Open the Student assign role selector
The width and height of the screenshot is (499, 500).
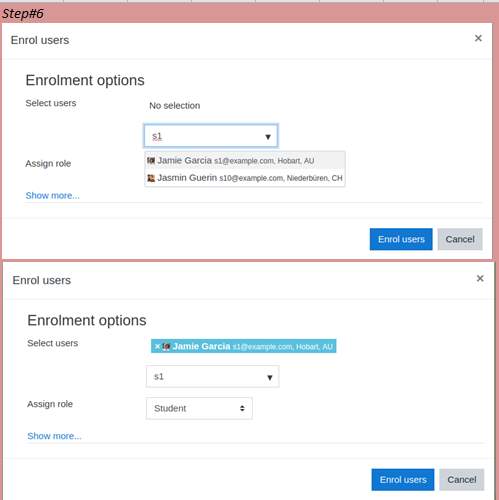click(x=199, y=408)
